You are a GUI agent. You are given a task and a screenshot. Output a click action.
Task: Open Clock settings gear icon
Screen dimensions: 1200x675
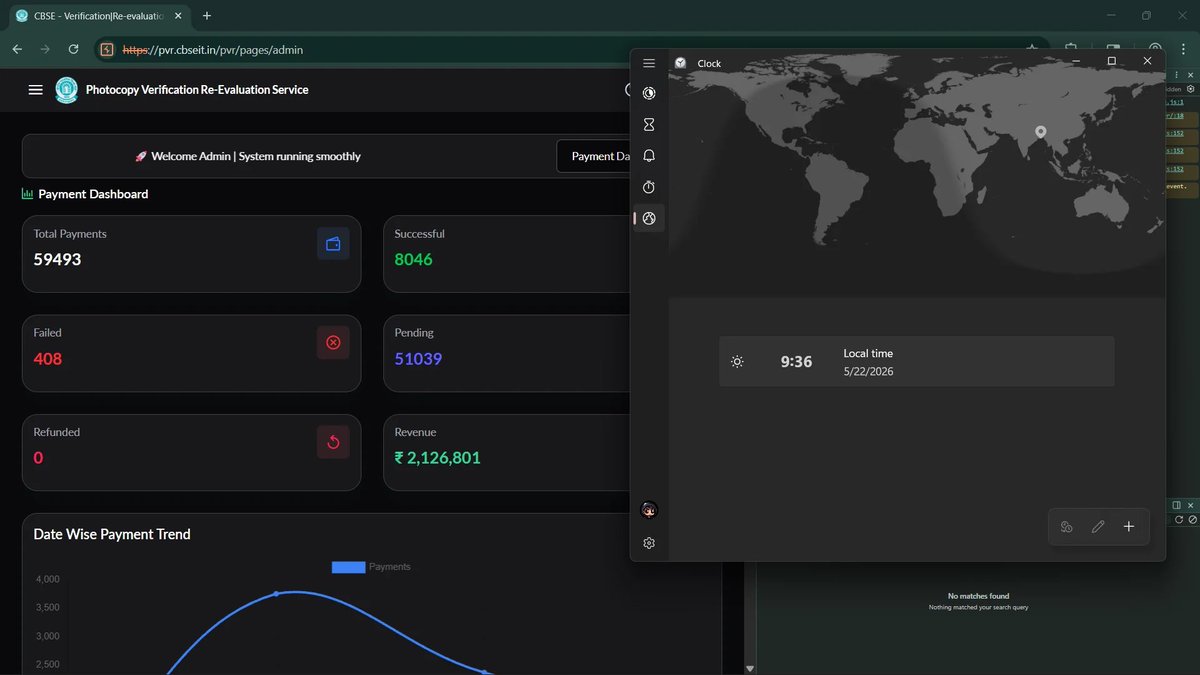click(649, 543)
